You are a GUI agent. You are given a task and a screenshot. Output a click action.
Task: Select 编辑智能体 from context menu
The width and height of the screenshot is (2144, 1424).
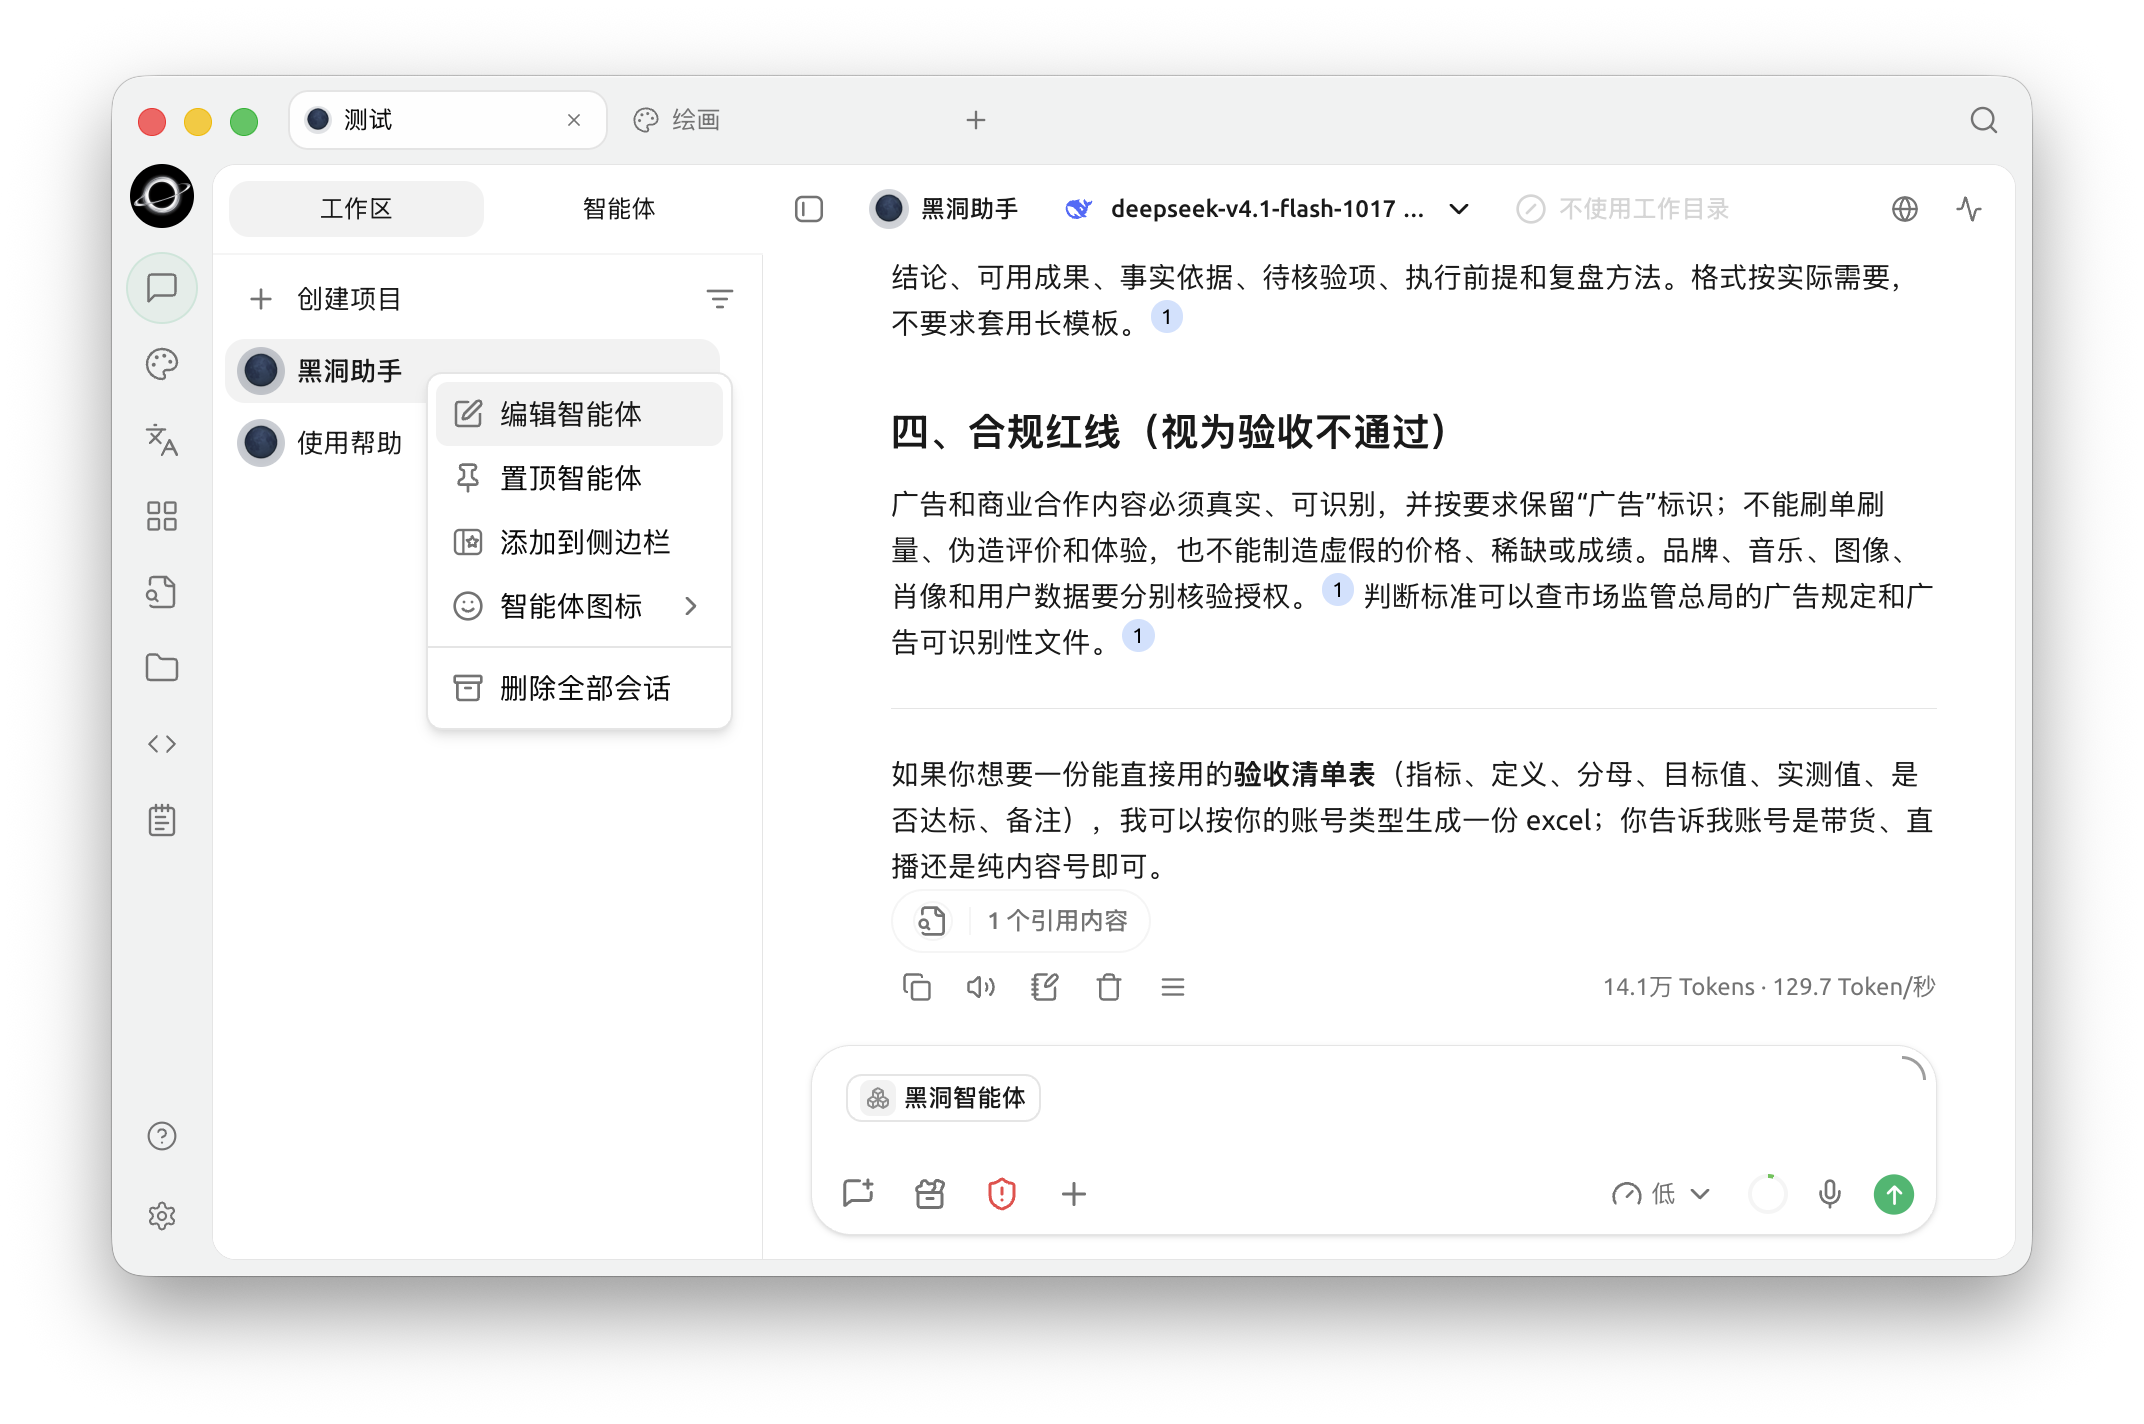tap(580, 414)
